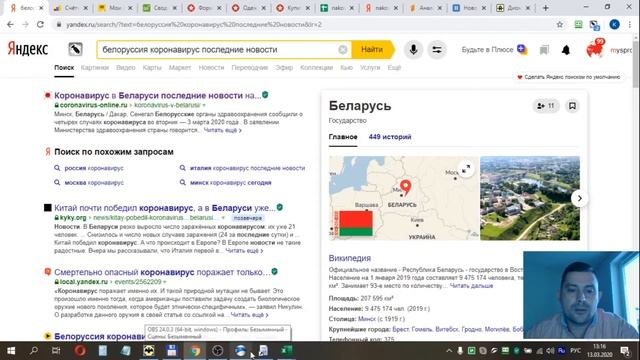This screenshot has height=360, width=640.
Task: Switch to Chrome in the taskbar
Action: click(195, 351)
